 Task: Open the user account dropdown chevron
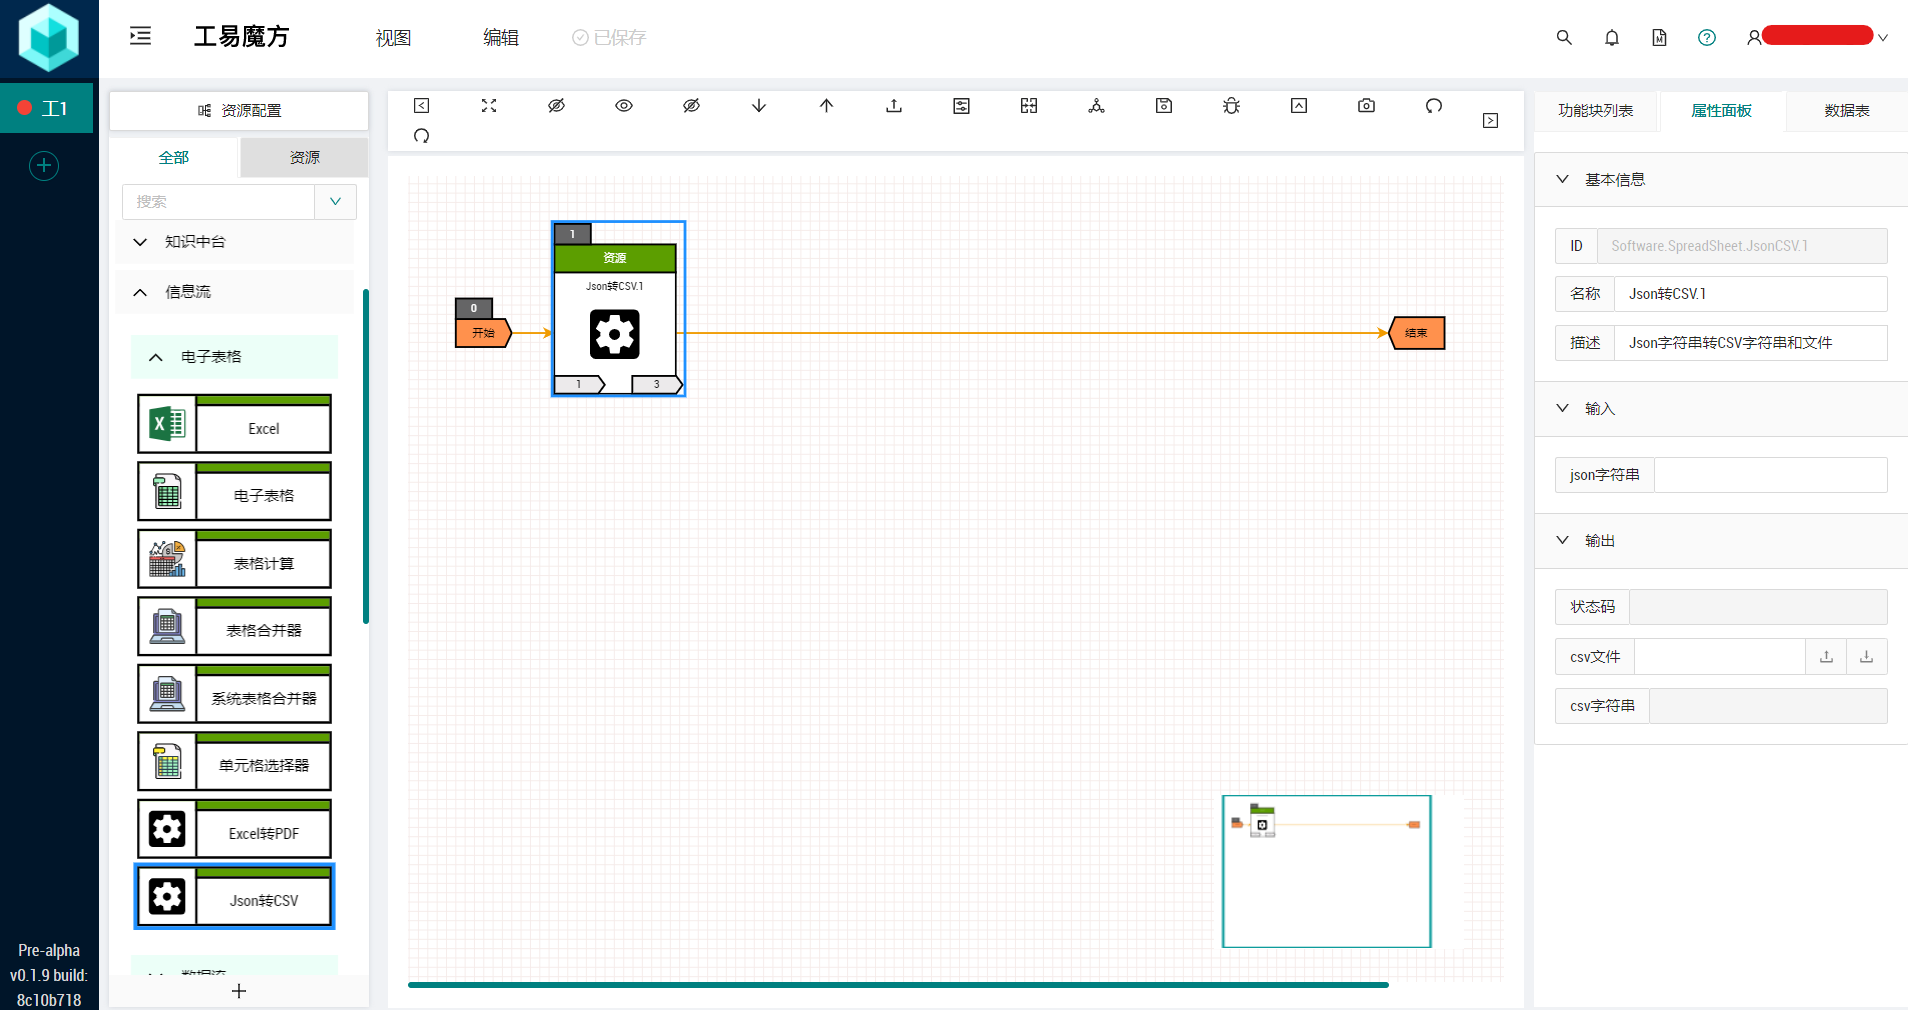(1883, 38)
